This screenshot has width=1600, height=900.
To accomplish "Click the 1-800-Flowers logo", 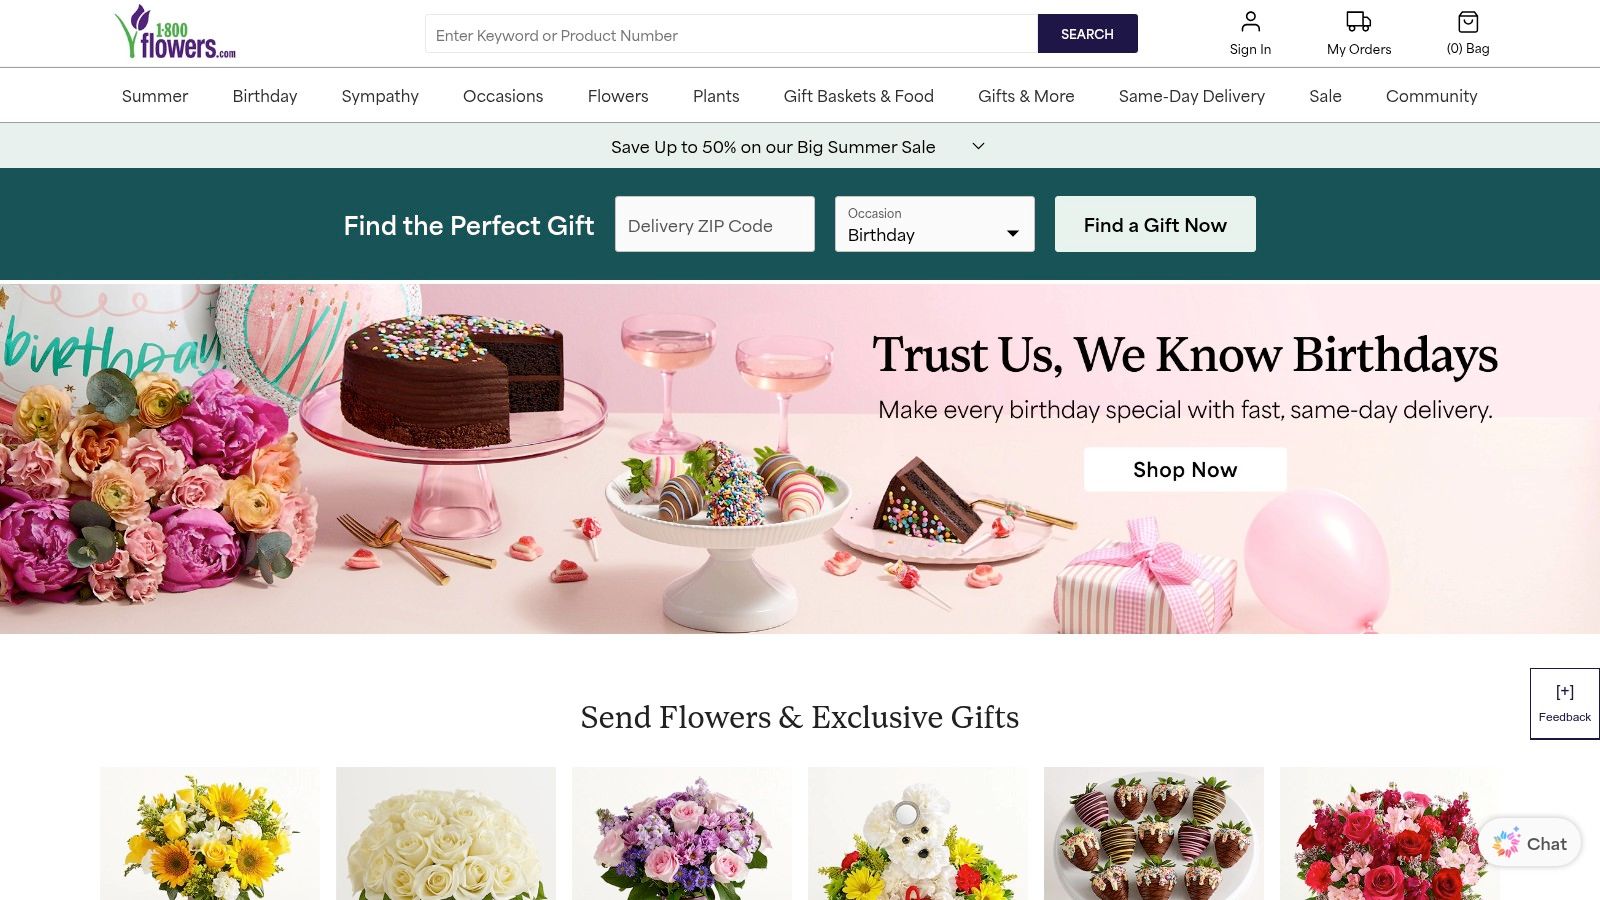I will tap(175, 33).
